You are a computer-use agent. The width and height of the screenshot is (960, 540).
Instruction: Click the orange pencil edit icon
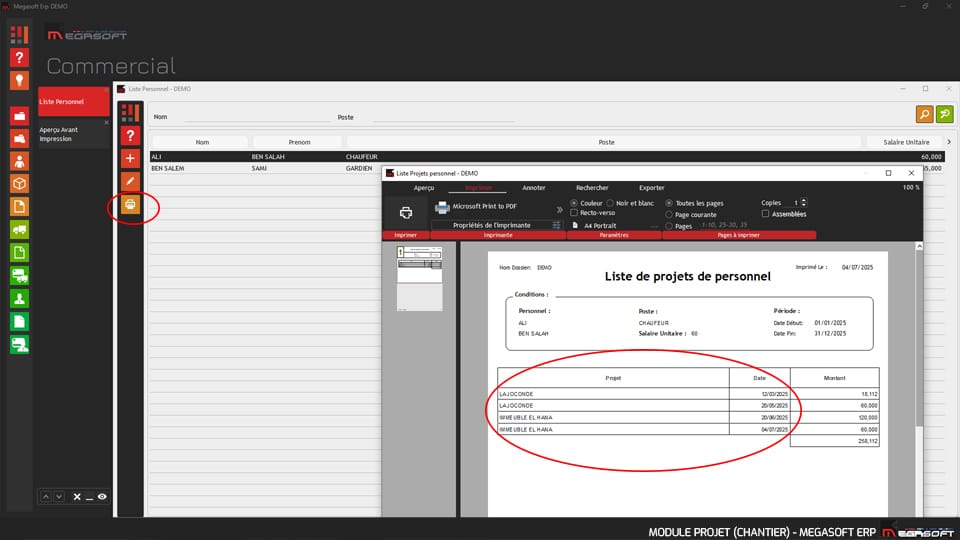click(x=129, y=182)
